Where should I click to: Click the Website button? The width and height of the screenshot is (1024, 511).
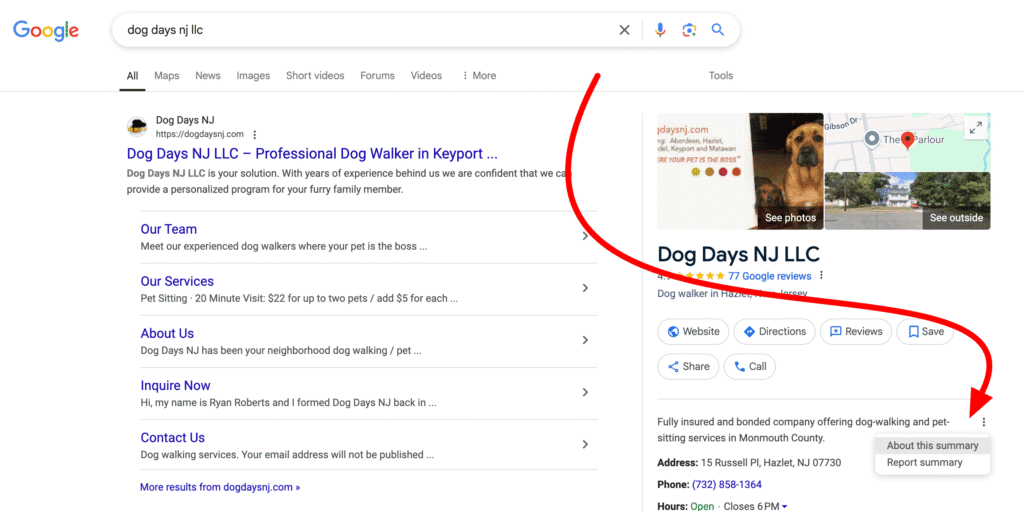(693, 332)
